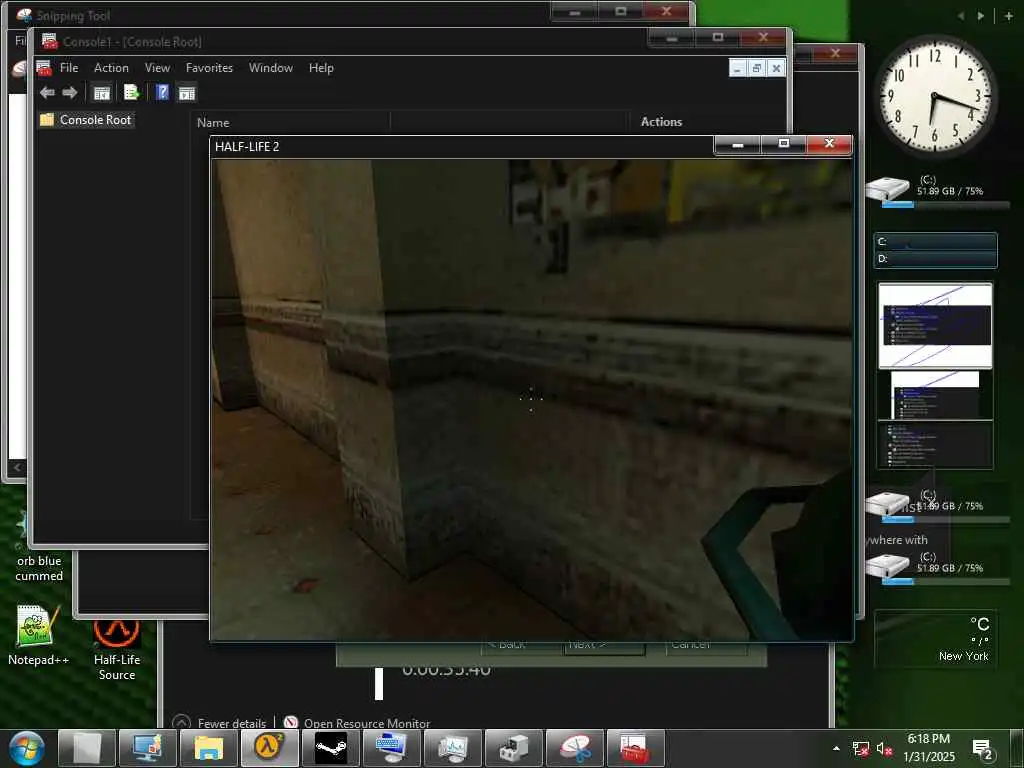1024x768 pixels.
Task: Open the Half-Life Source desktop shortcut
Action: point(116,650)
